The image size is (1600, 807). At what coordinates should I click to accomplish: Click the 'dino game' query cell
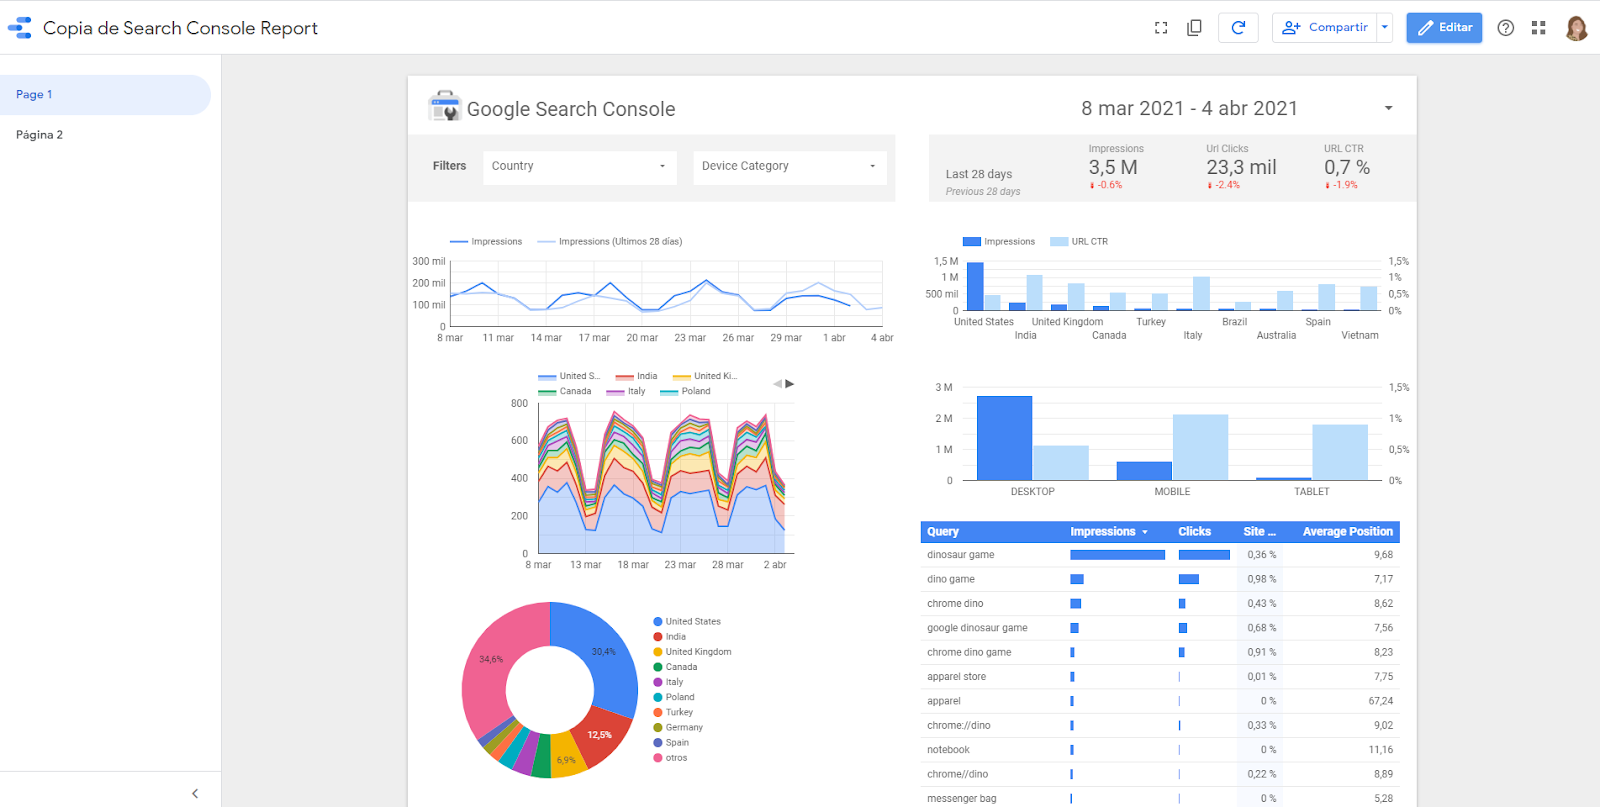951,580
